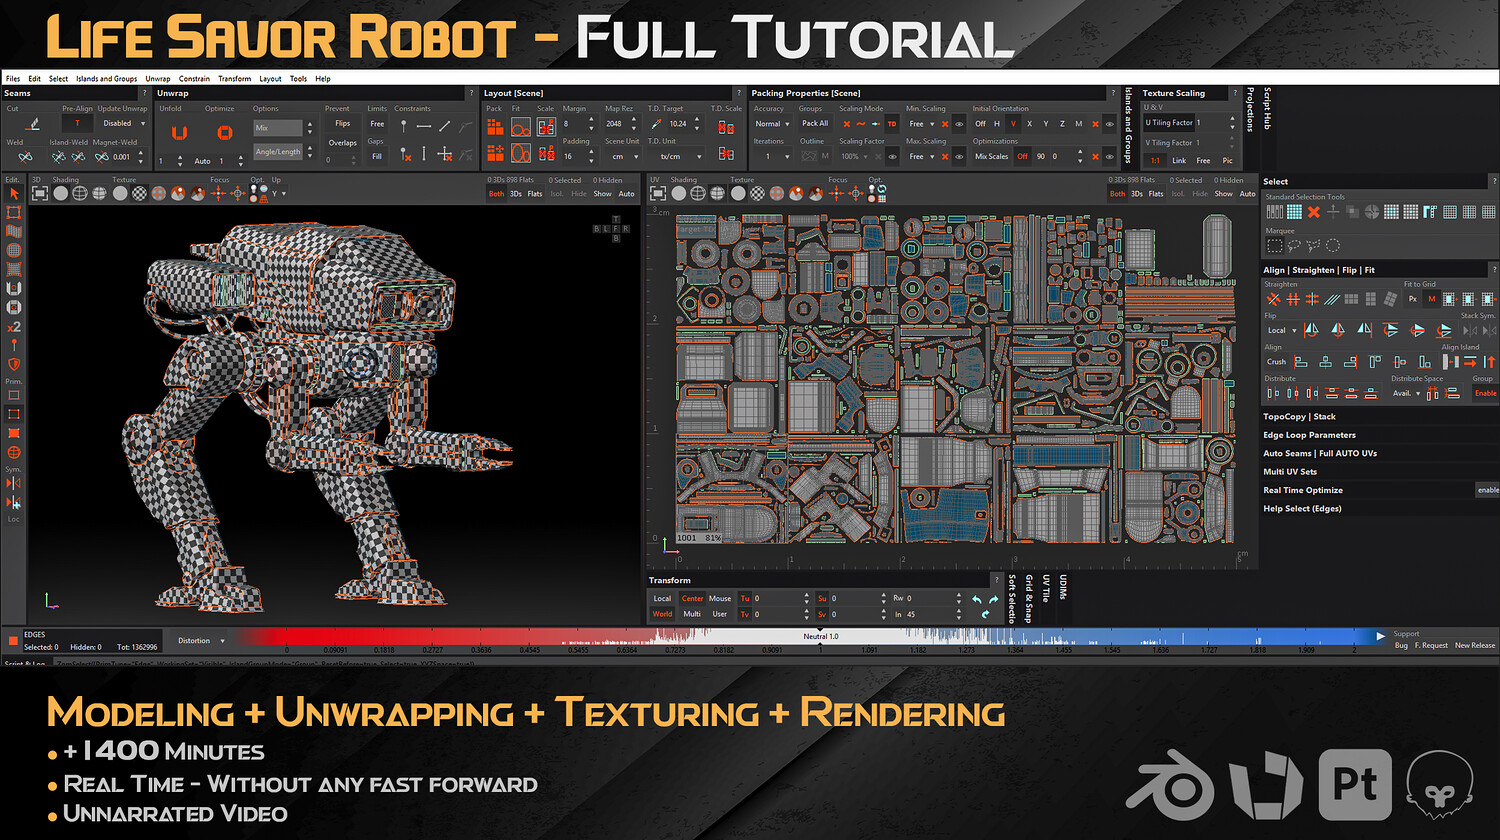Select the circular Marquee selection tool
Viewport: 1500px width, 840px height.
click(1333, 245)
